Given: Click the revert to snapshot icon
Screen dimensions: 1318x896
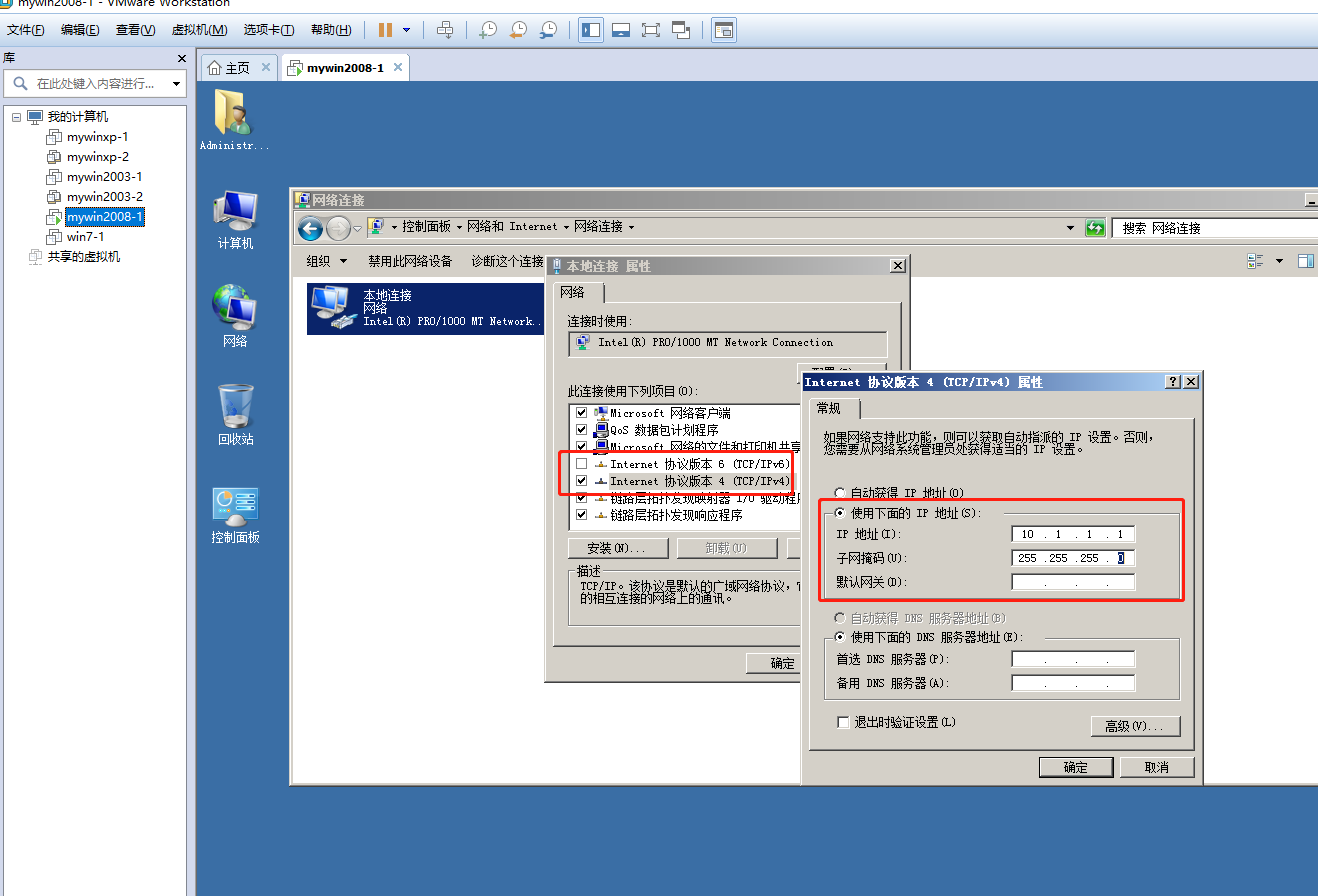Looking at the screenshot, I should [x=517, y=30].
